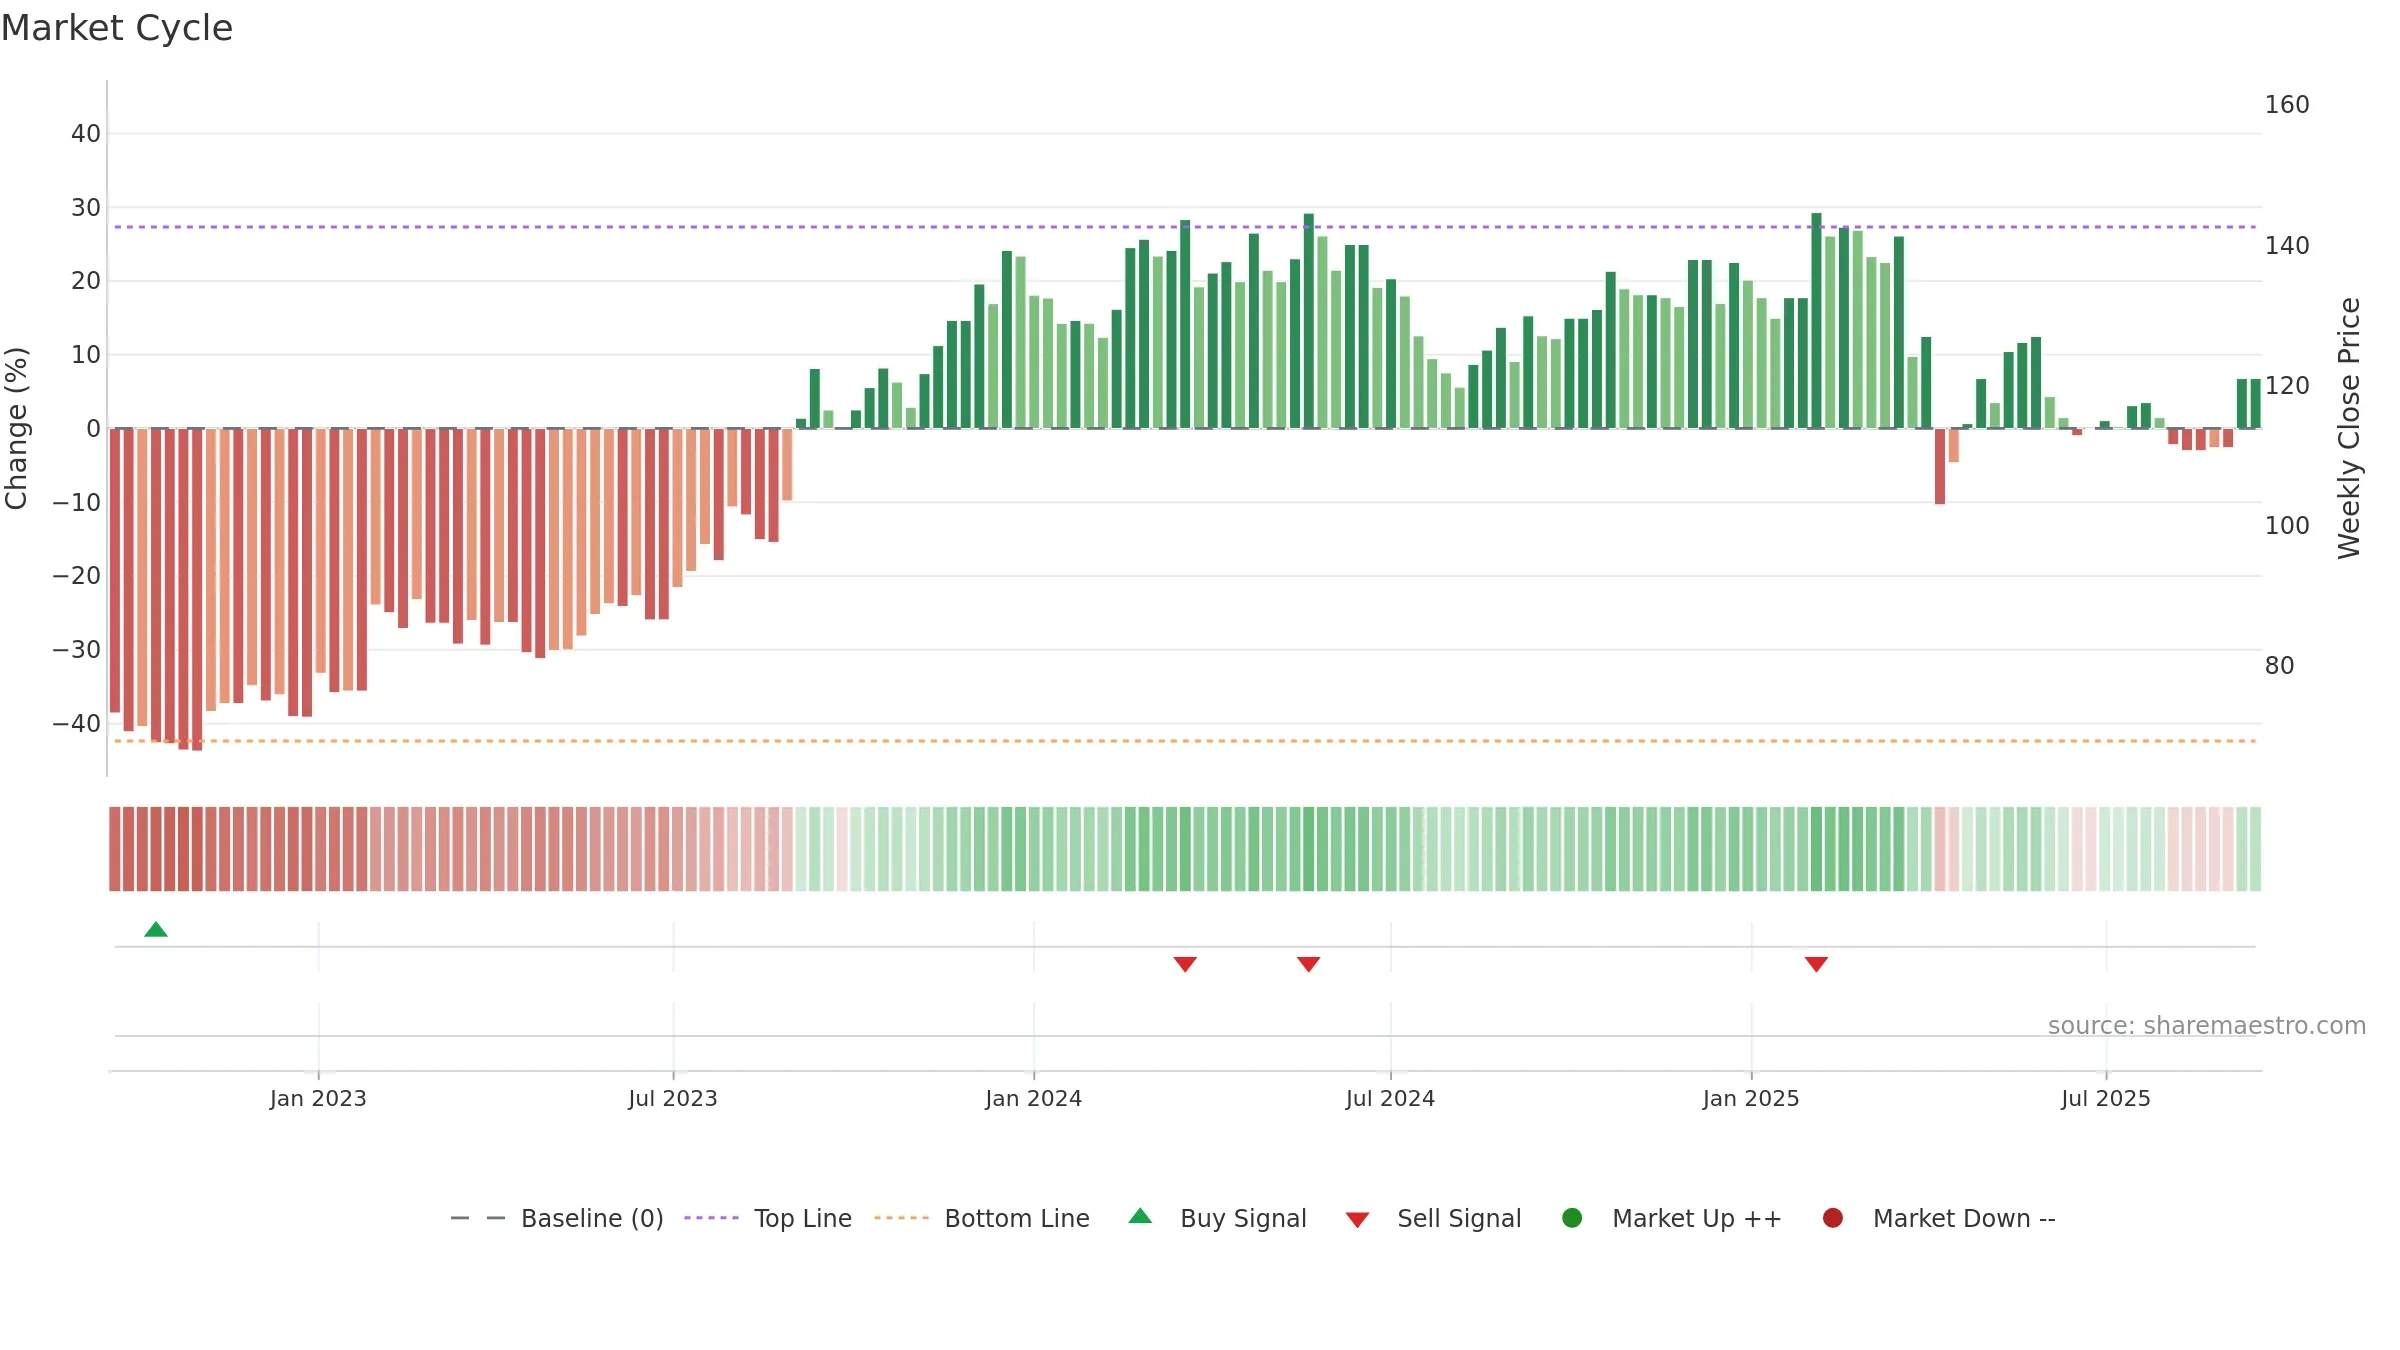Click the 80 tick on the price axis
This screenshot has width=2400, height=1350.
click(2279, 666)
